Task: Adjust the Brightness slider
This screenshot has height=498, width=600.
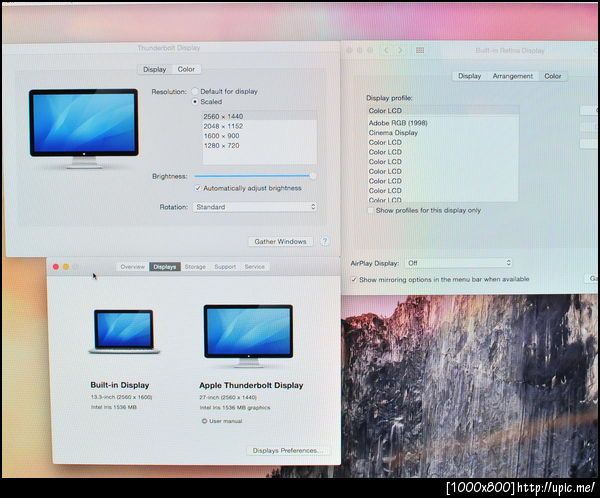Action: click(x=255, y=176)
